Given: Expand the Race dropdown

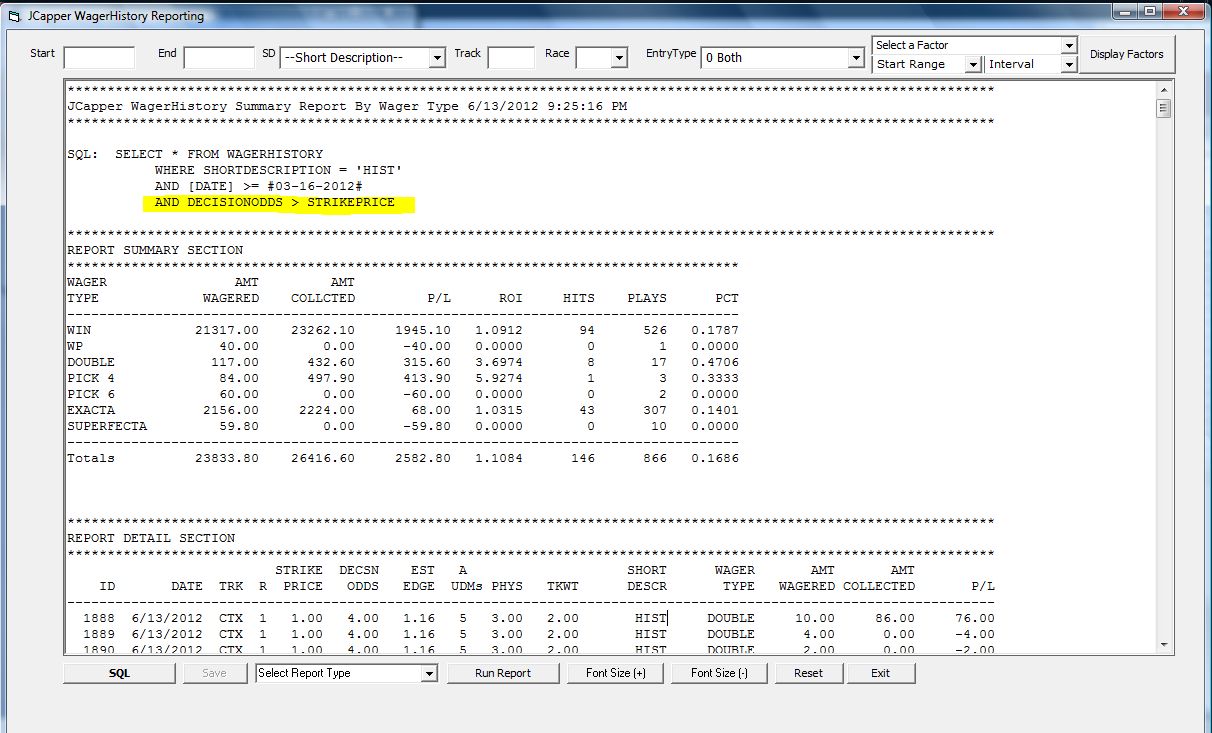Looking at the screenshot, I should (x=619, y=59).
